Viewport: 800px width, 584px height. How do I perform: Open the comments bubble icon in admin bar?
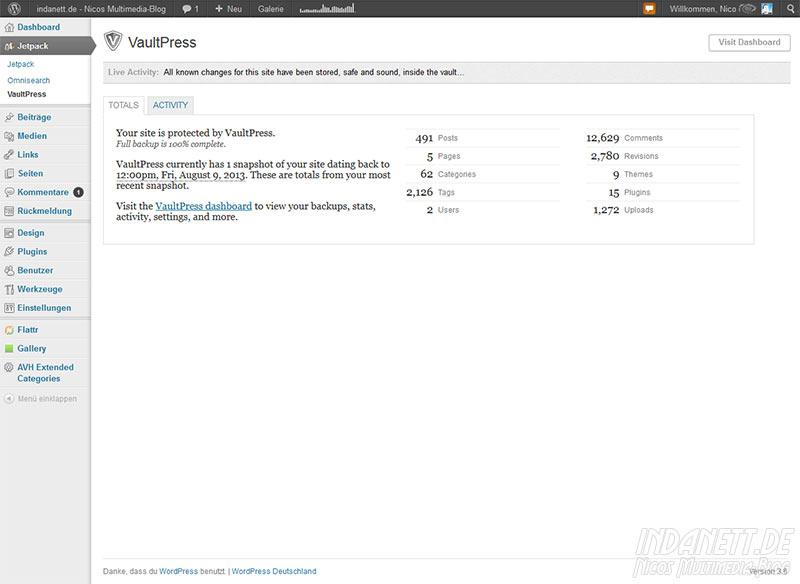coord(187,9)
